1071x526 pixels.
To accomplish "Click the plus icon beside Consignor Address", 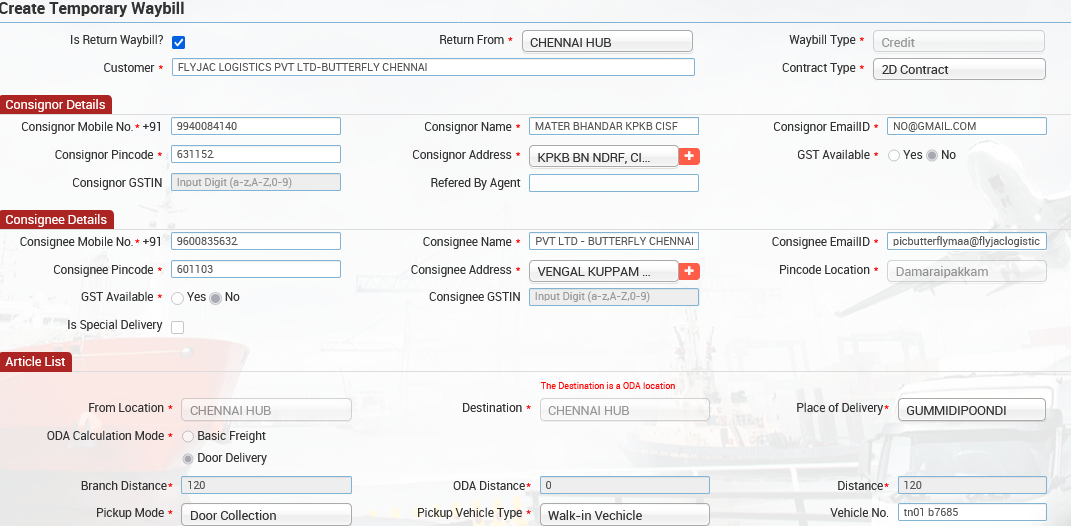I will [x=689, y=156].
